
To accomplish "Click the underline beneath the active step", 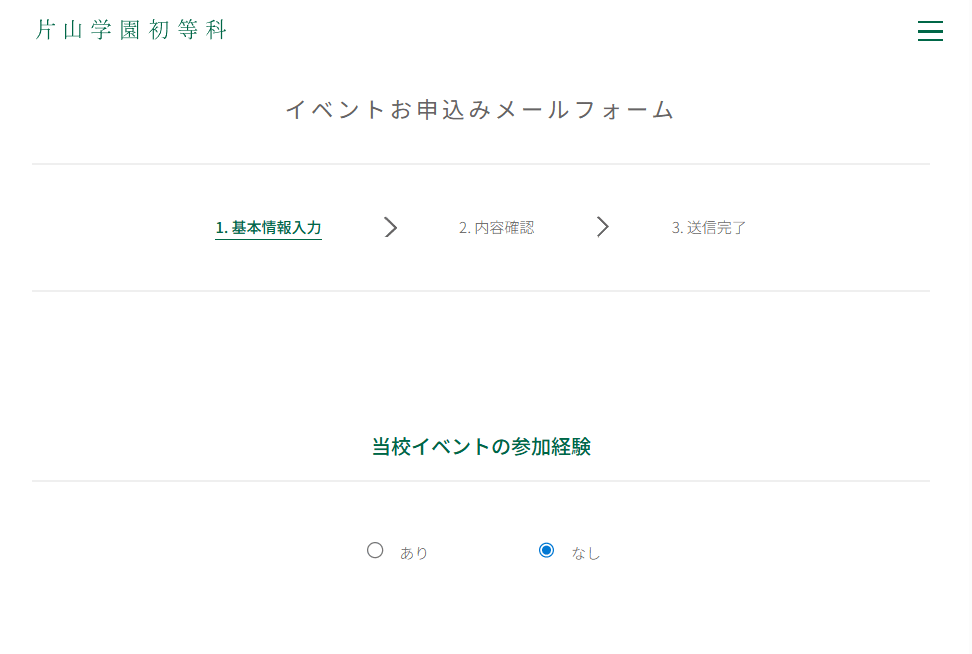I will click(268, 240).
